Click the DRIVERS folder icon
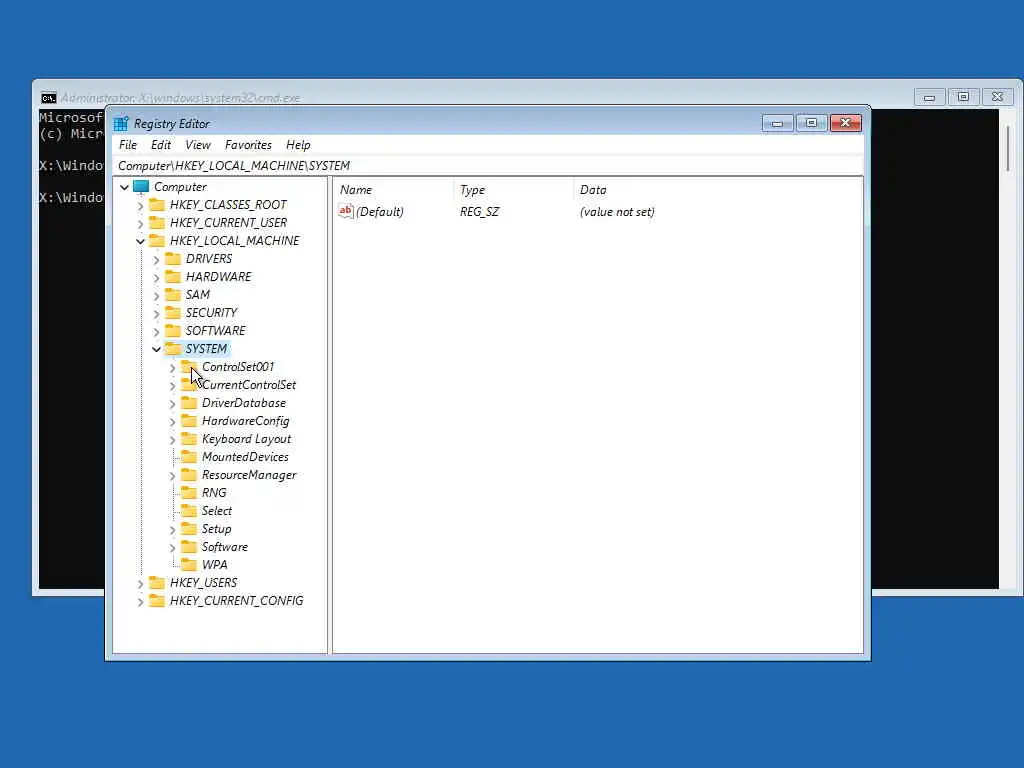 coord(173,259)
